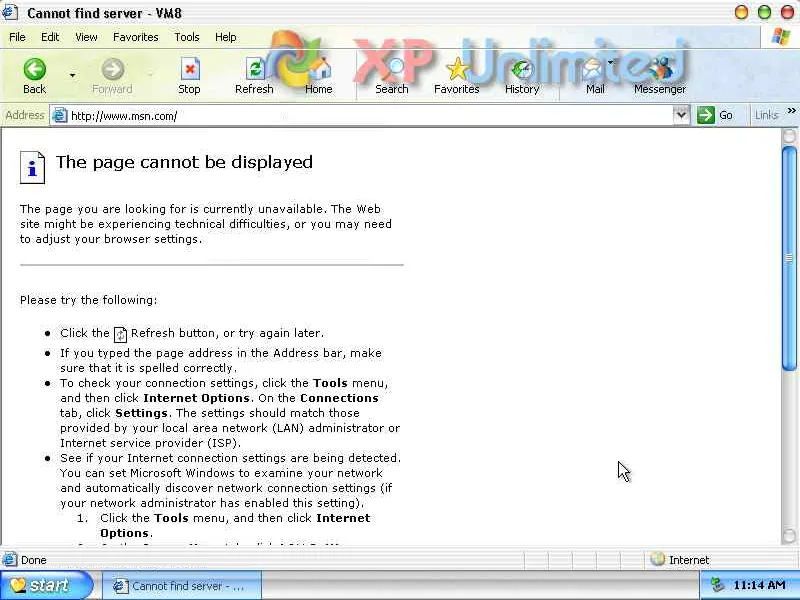
Task: Click the bold Connections word
Action: pos(339,398)
